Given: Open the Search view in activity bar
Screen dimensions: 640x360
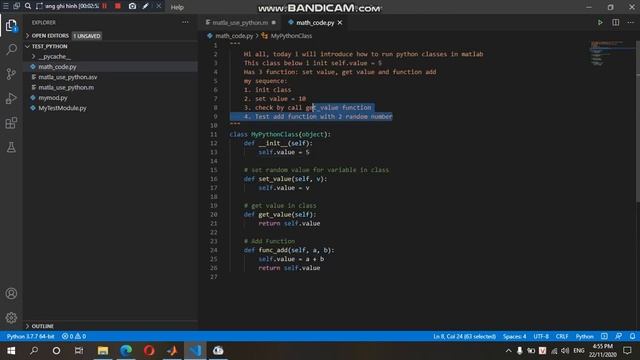Looking at the screenshot, I should coord(11,50).
